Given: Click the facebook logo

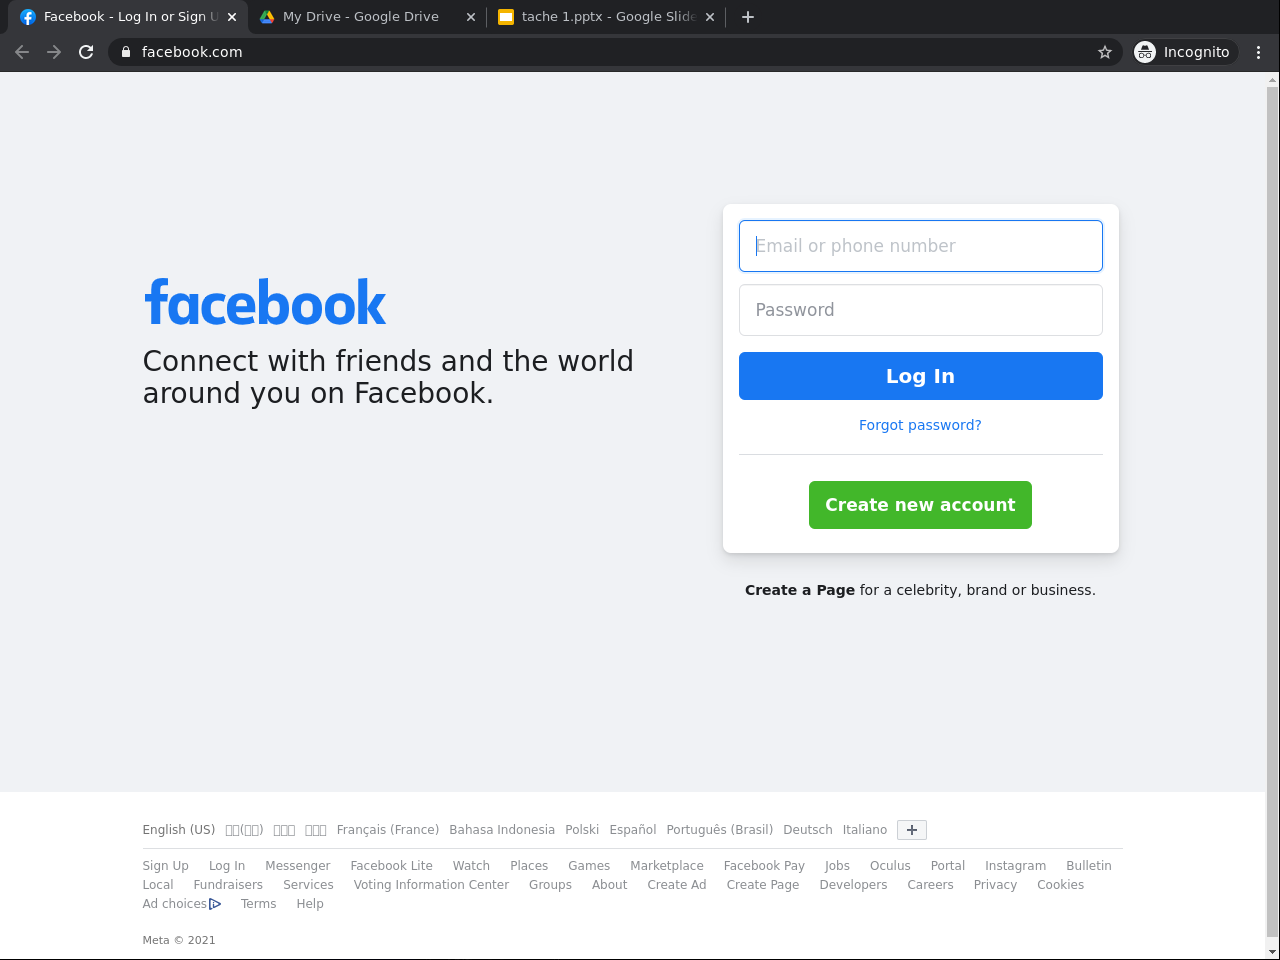Looking at the screenshot, I should pyautogui.click(x=265, y=303).
